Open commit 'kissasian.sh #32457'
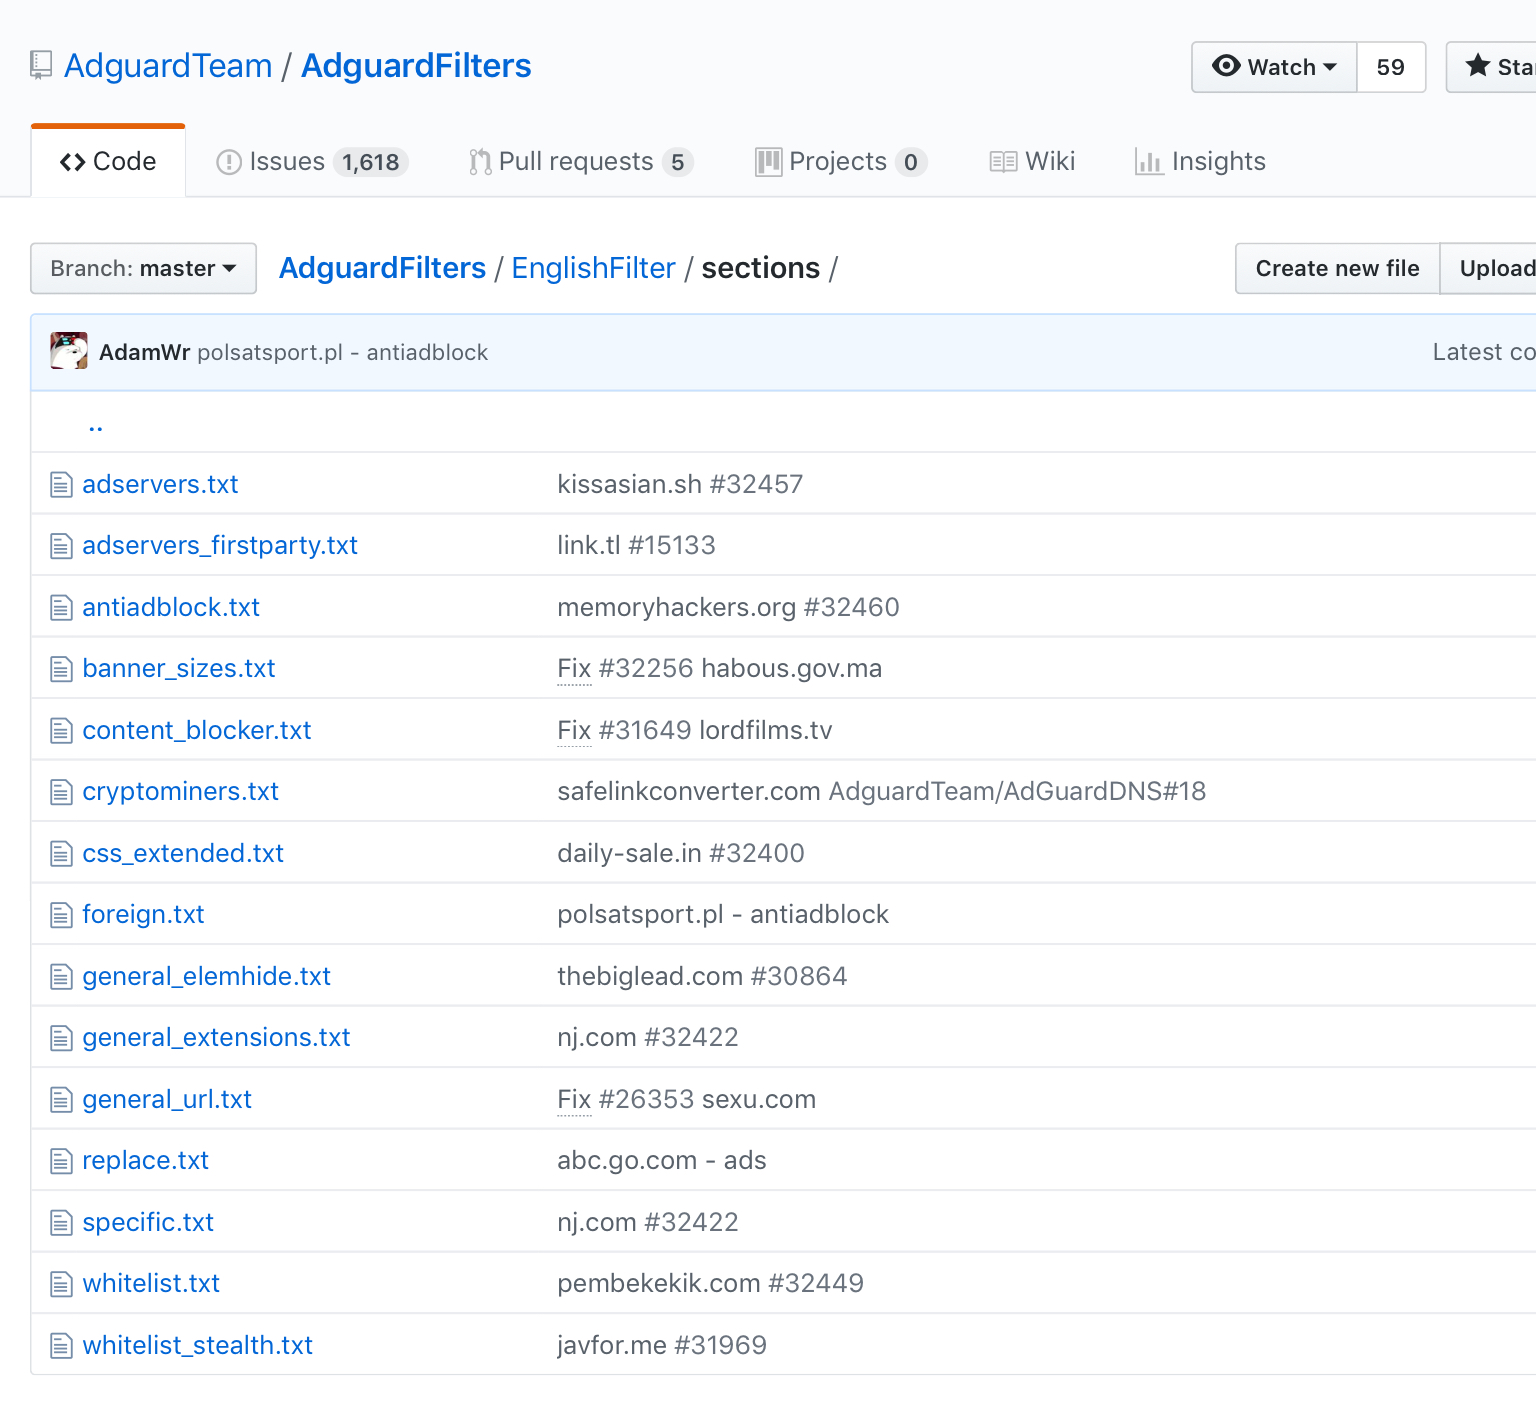This screenshot has height=1409, width=1536. tap(680, 485)
